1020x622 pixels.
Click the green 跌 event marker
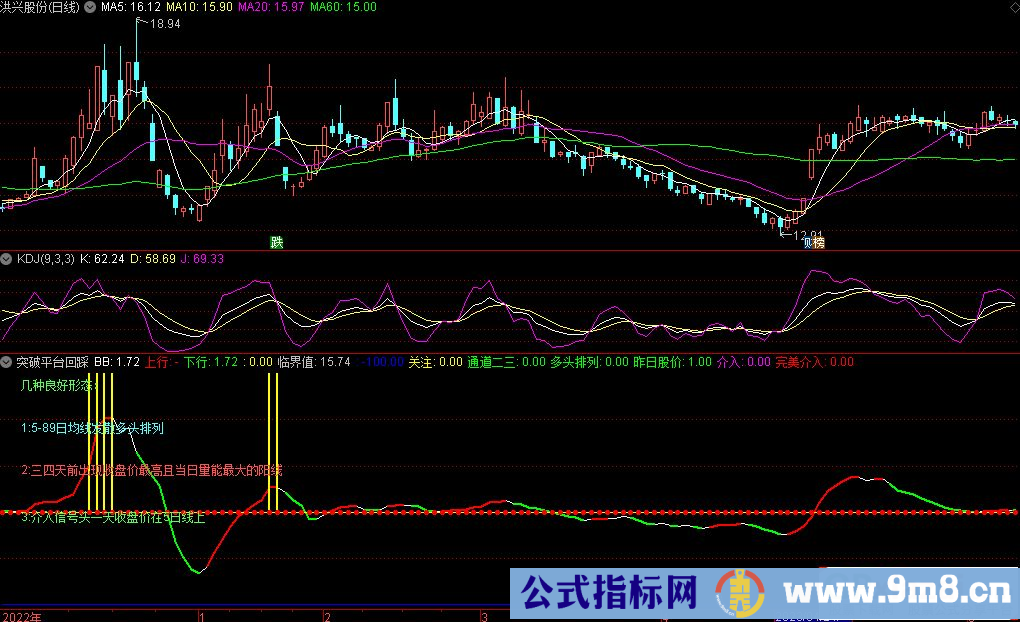[276, 243]
